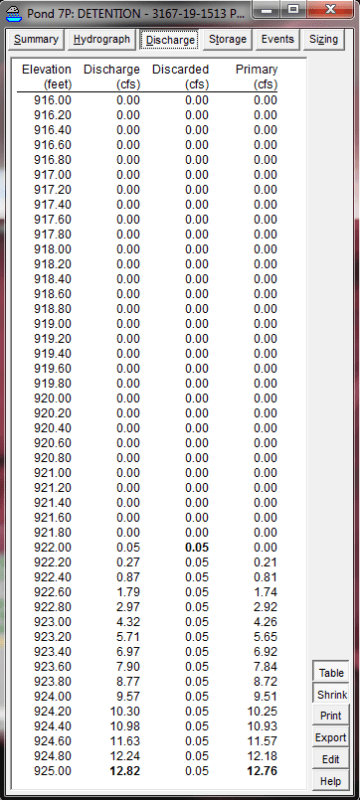Click bold 0.05 discarded value at 922.00
360x800 pixels.
point(196,547)
